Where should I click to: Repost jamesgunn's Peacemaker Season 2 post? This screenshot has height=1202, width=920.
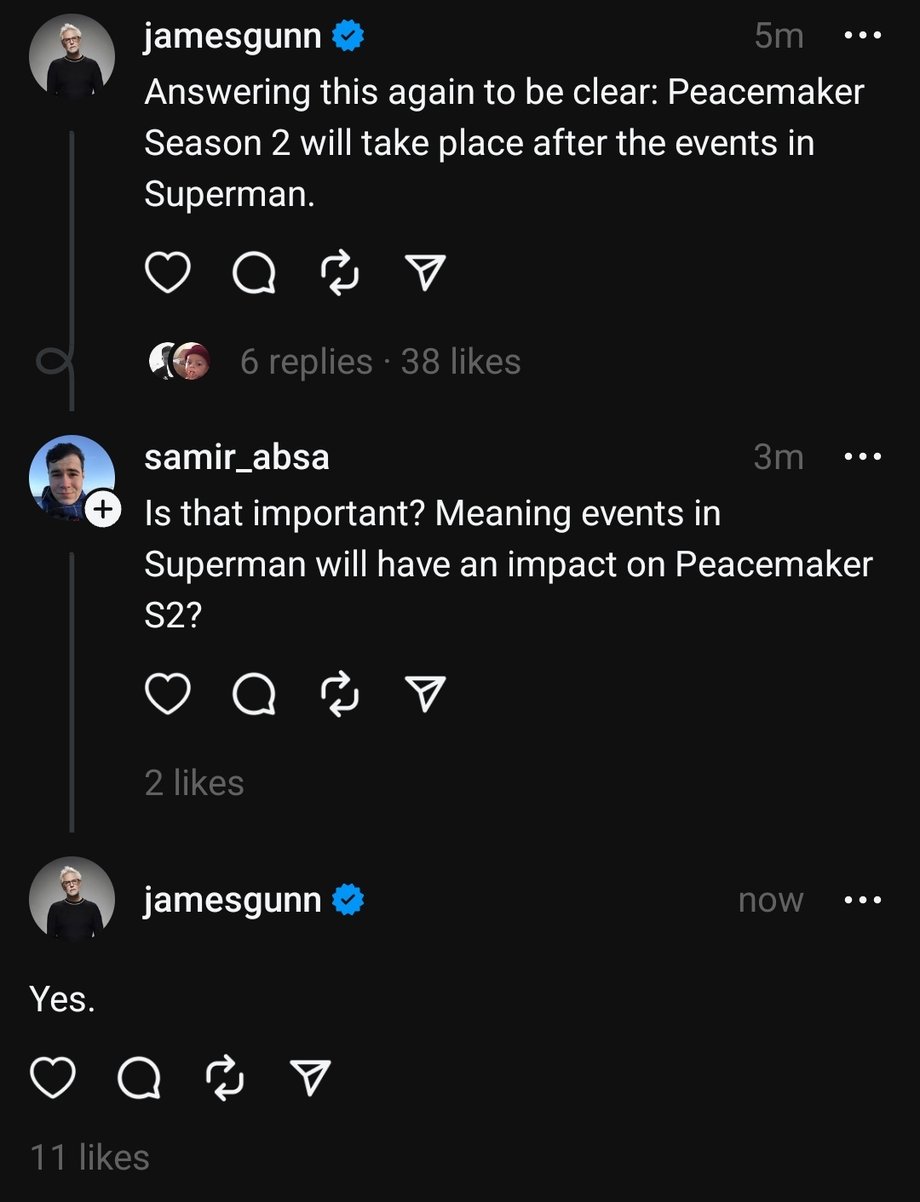(x=339, y=273)
